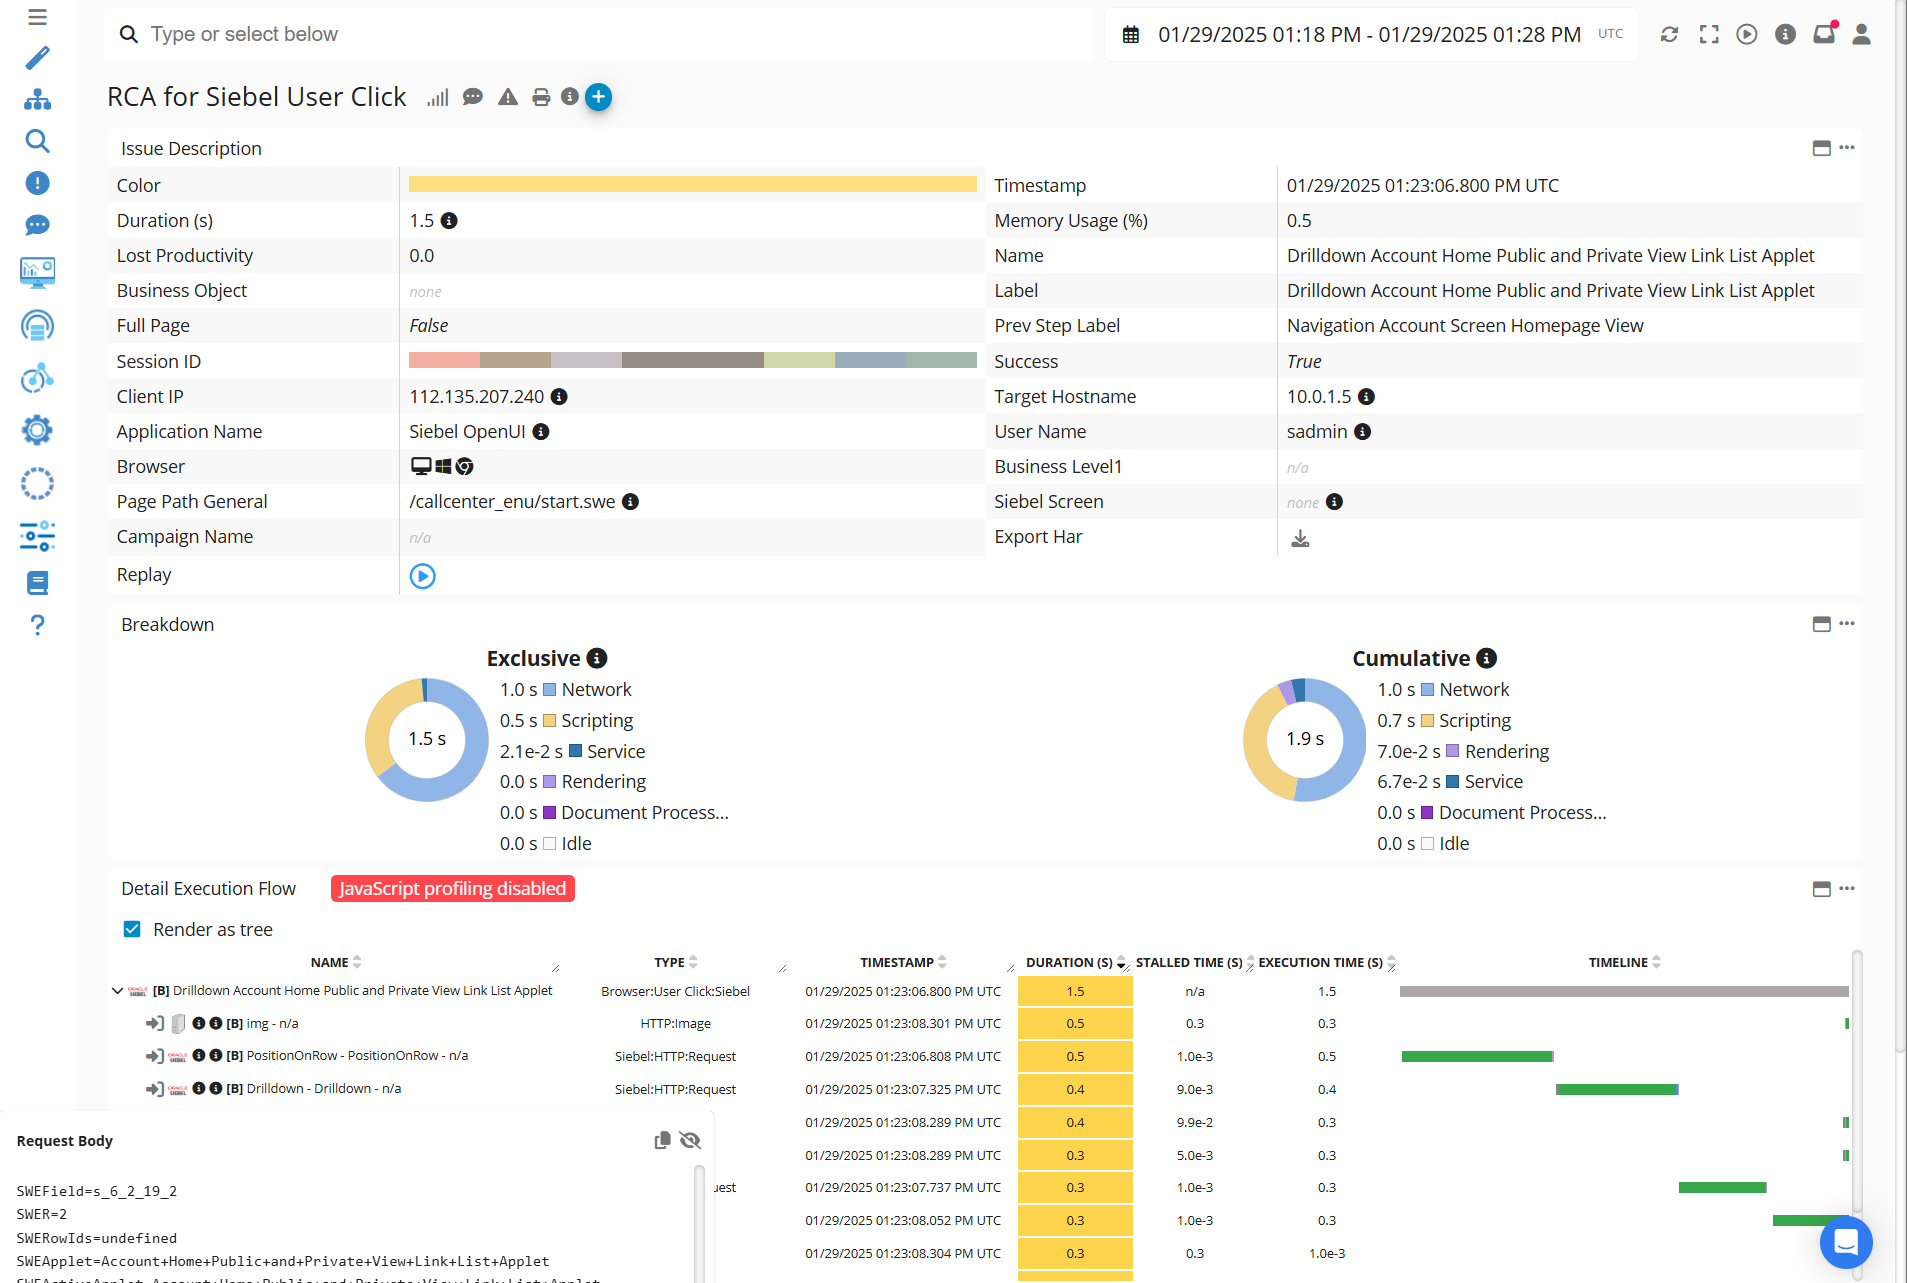Open the sliders configuration icon in sidebar
The height and width of the screenshot is (1283, 1907).
coord(37,536)
